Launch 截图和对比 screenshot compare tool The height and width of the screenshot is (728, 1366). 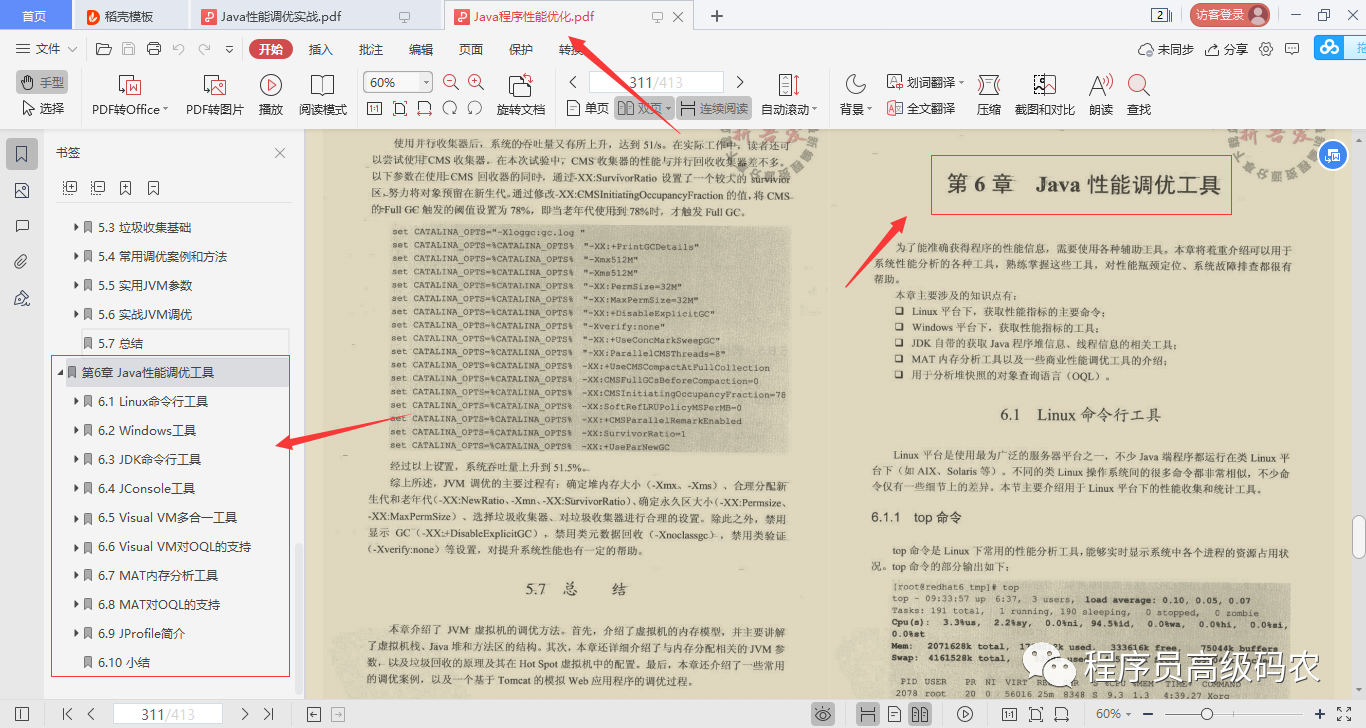click(x=1045, y=95)
